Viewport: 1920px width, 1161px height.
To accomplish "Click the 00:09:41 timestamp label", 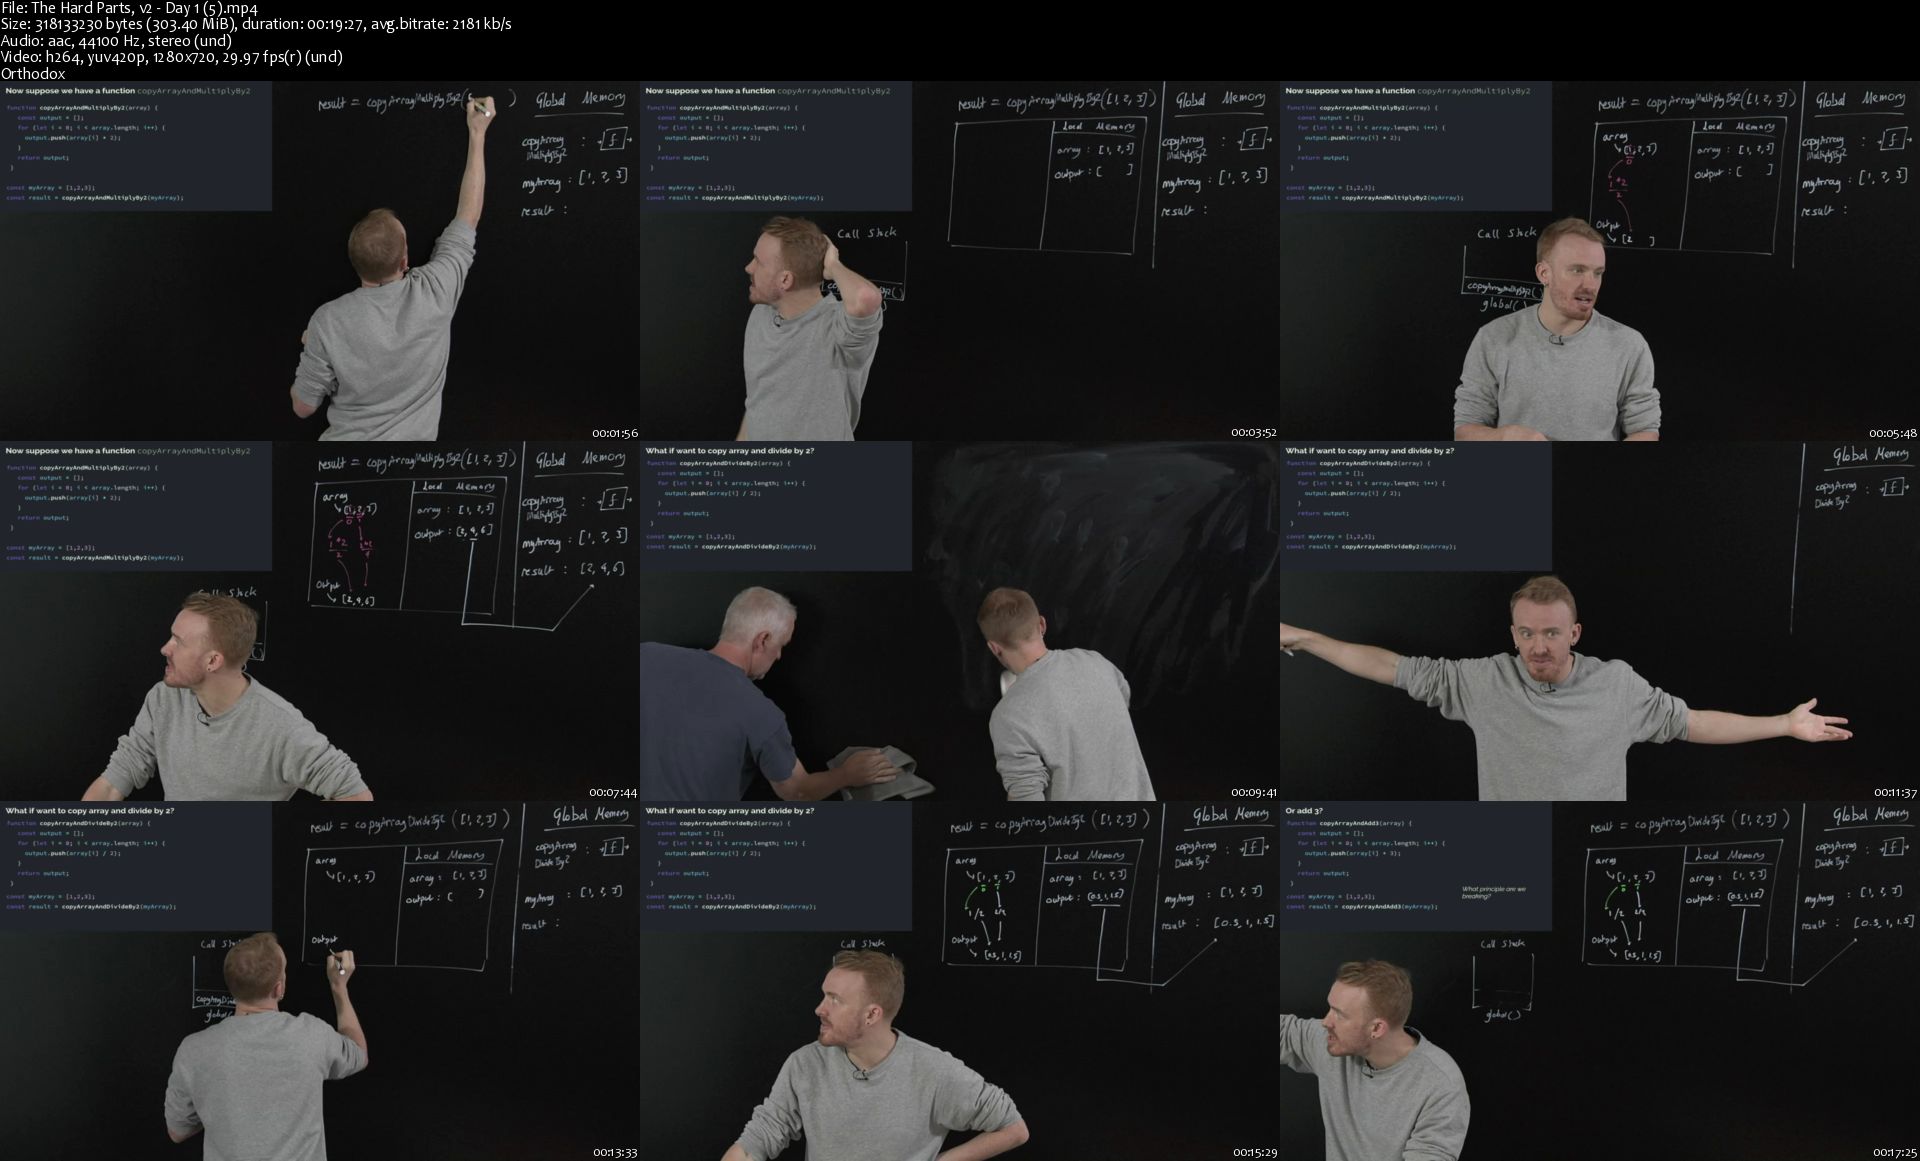I will 1254,792.
